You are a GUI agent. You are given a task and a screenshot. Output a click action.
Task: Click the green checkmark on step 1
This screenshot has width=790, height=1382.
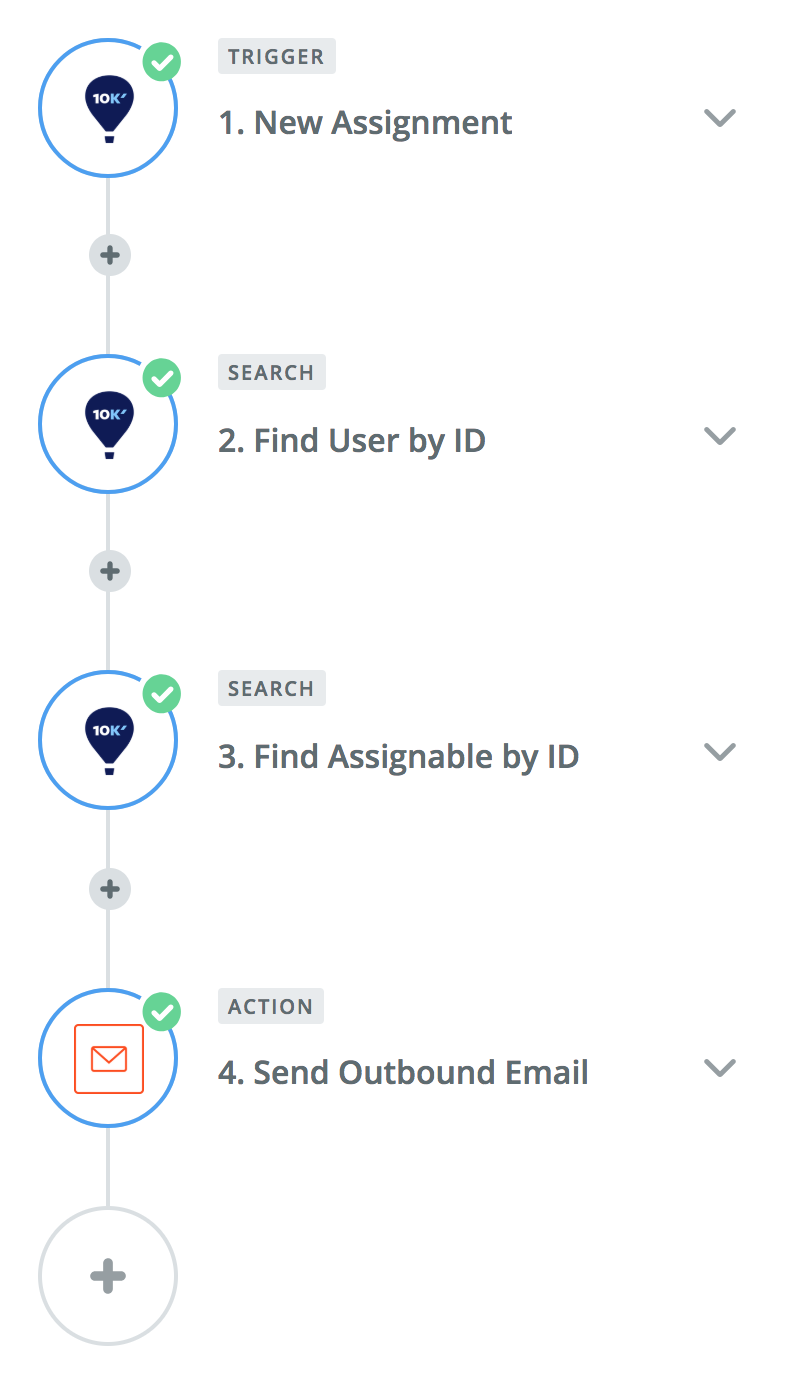pyautogui.click(x=162, y=63)
